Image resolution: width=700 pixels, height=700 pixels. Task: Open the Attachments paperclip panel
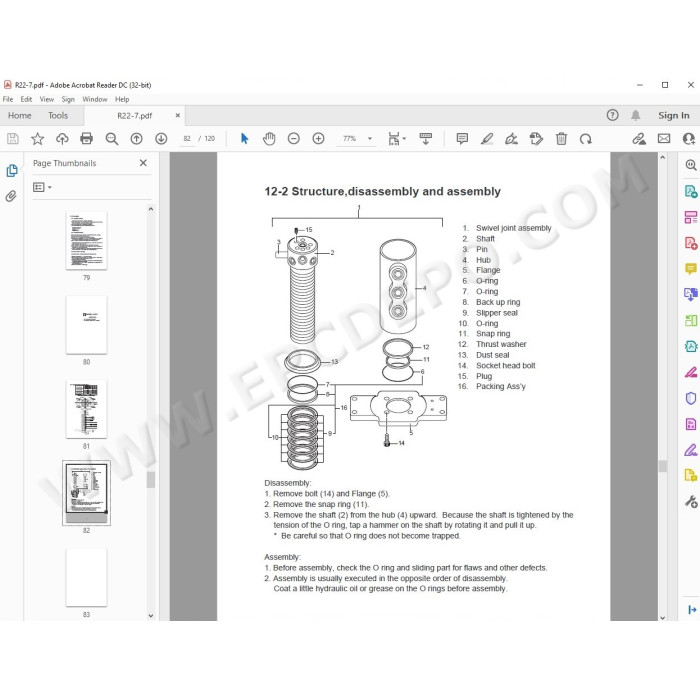[x=11, y=196]
